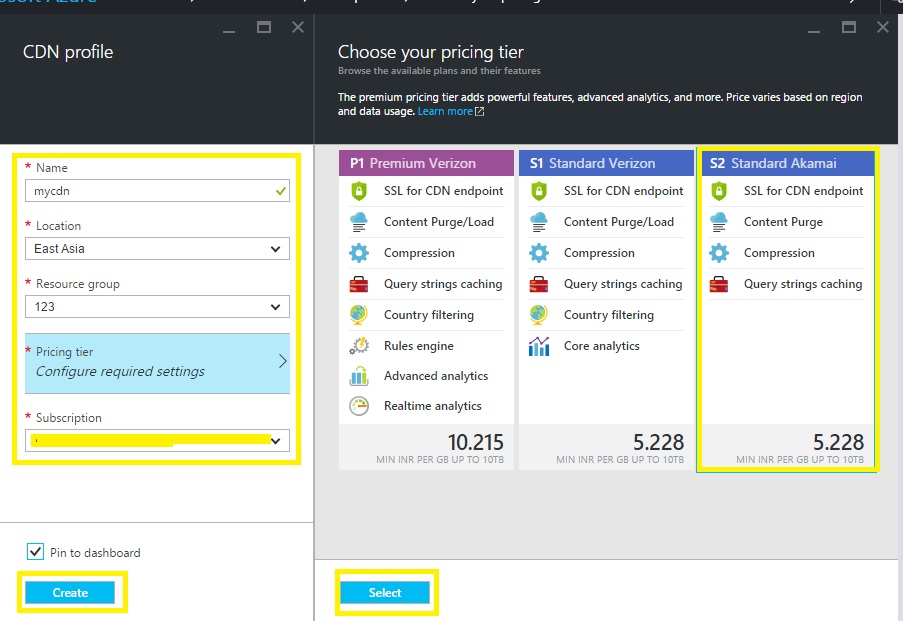Screen dimensions: 903x621
Task: Select the P1 Premium Verizon tier header
Action: pos(426,163)
